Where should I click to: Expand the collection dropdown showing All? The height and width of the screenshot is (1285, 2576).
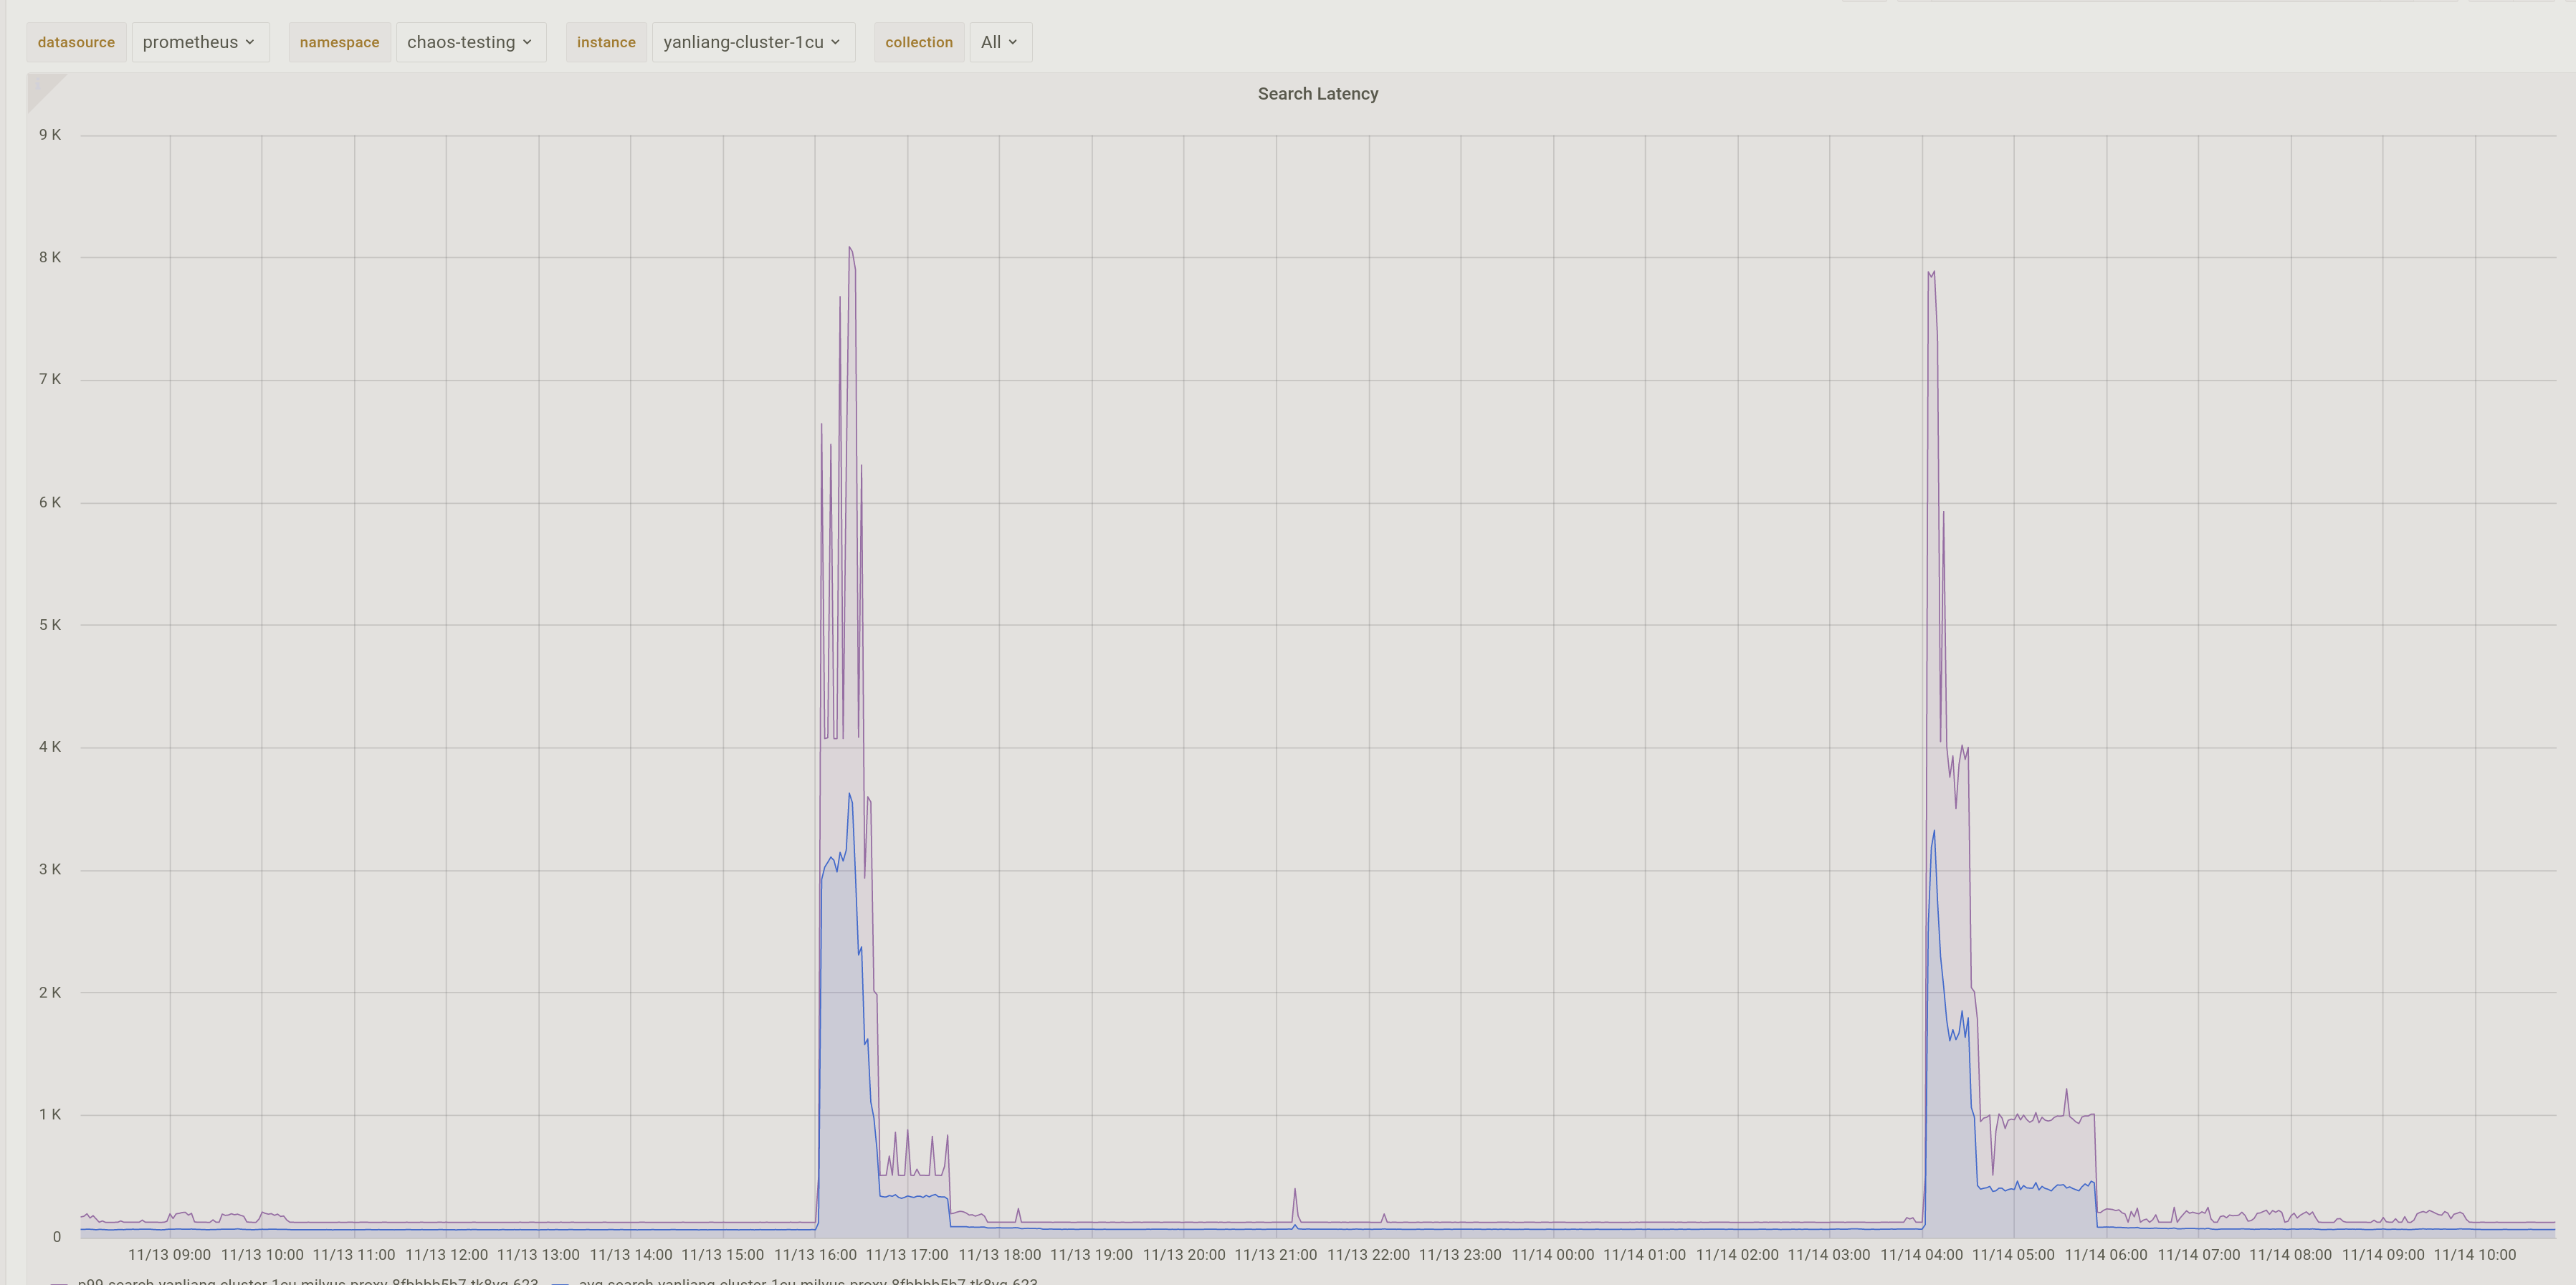coord(999,42)
